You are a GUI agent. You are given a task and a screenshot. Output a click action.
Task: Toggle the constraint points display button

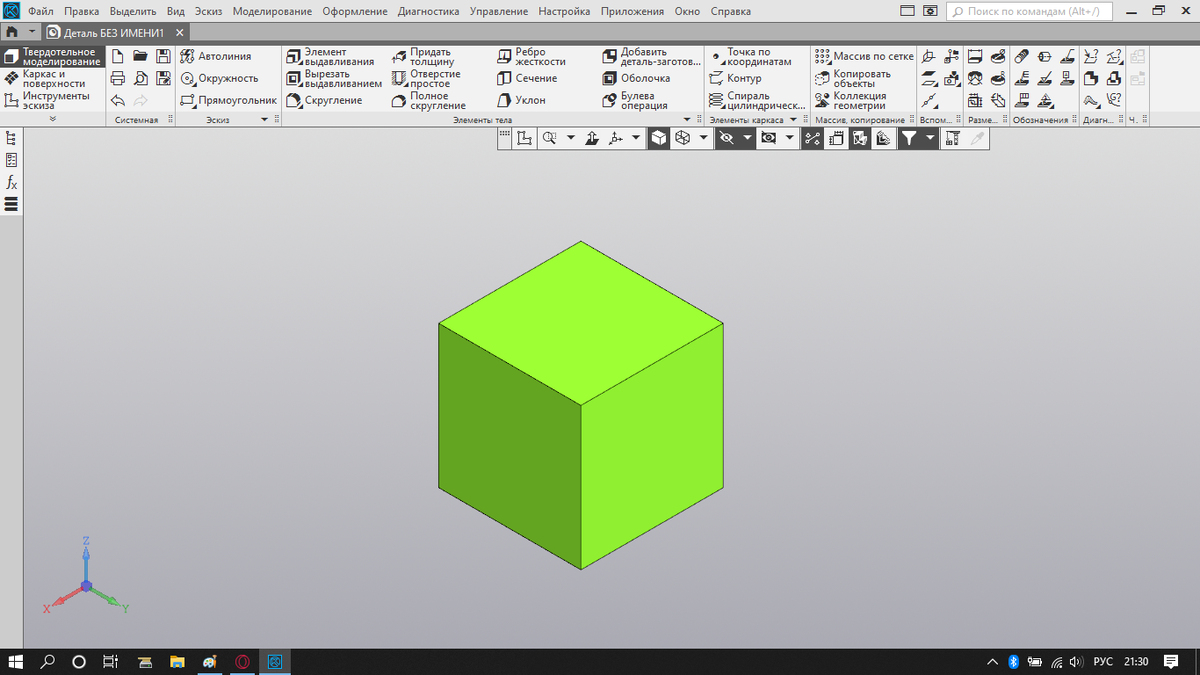point(812,139)
